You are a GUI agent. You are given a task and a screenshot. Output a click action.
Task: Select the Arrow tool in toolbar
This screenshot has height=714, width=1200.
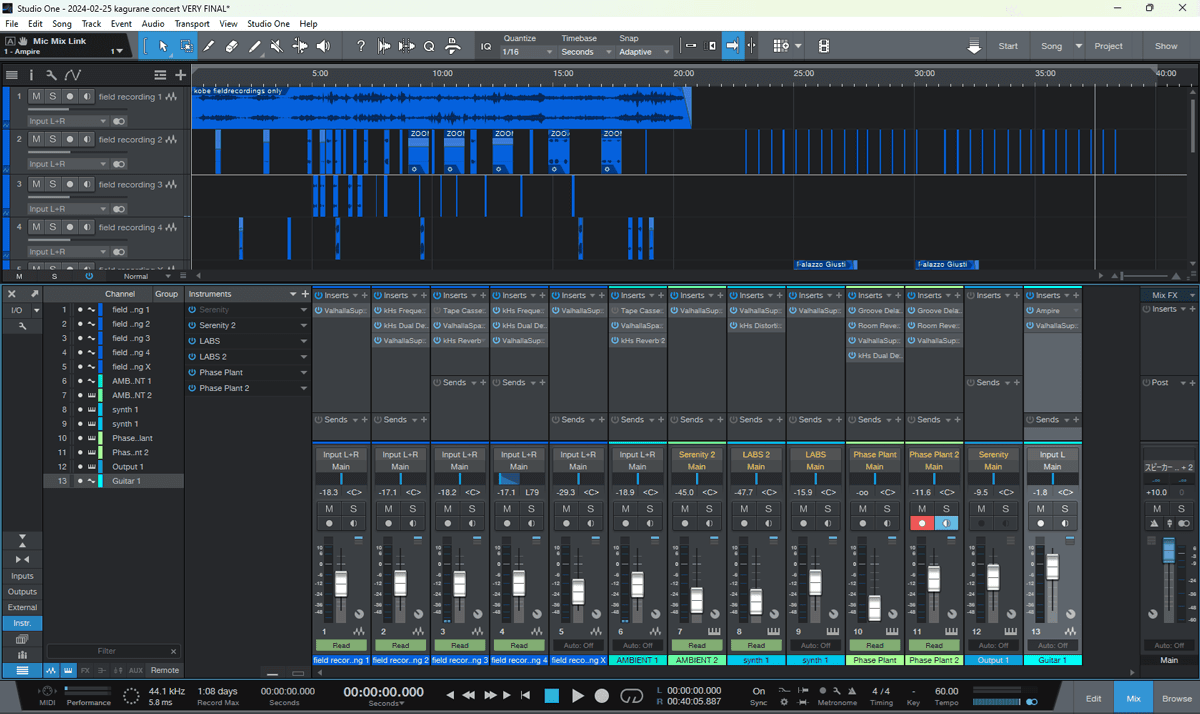tap(164, 46)
